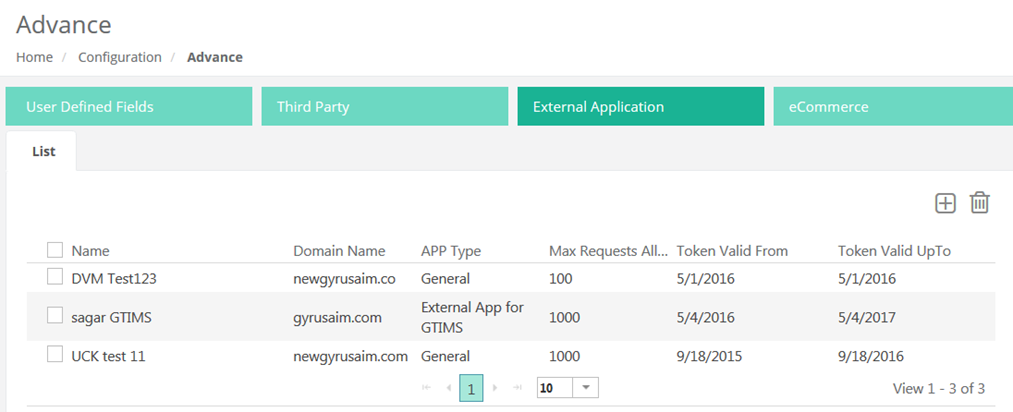This screenshot has height=412, width=1013.
Task: Go to first page pager icon
Action: pos(428,387)
